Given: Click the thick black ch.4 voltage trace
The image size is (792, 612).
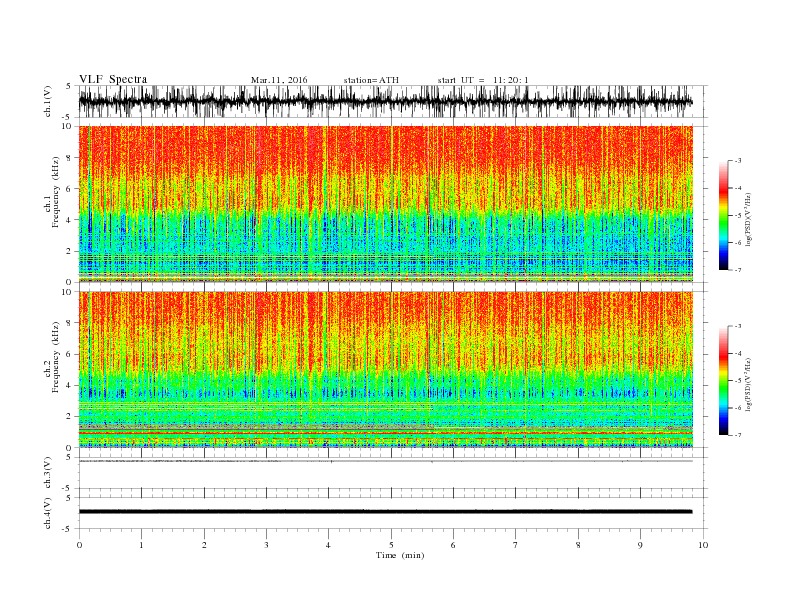Looking at the screenshot, I should click(x=385, y=512).
